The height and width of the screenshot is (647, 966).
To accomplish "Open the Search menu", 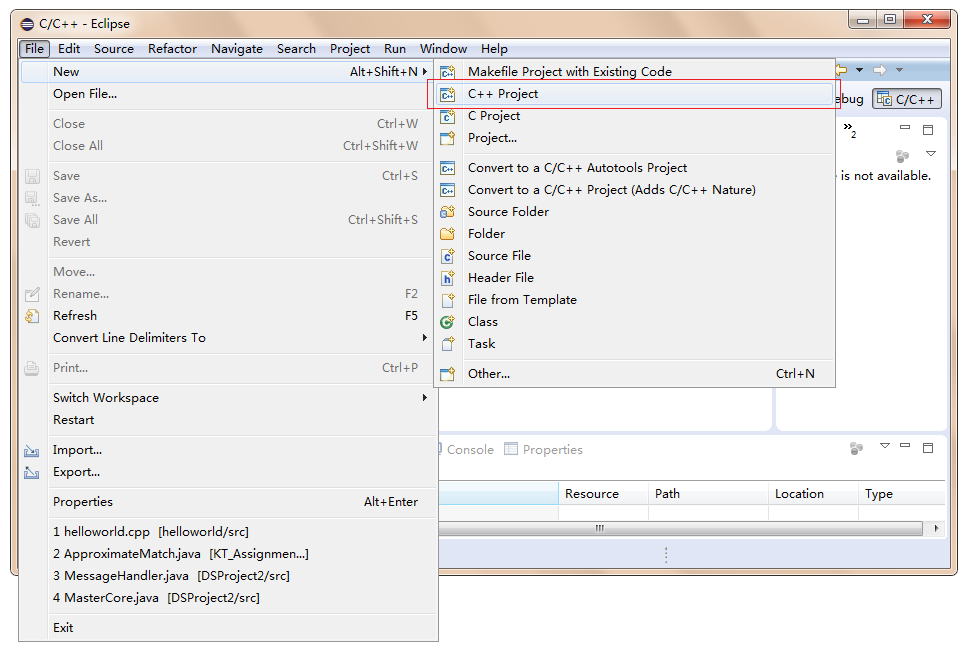I will (296, 49).
